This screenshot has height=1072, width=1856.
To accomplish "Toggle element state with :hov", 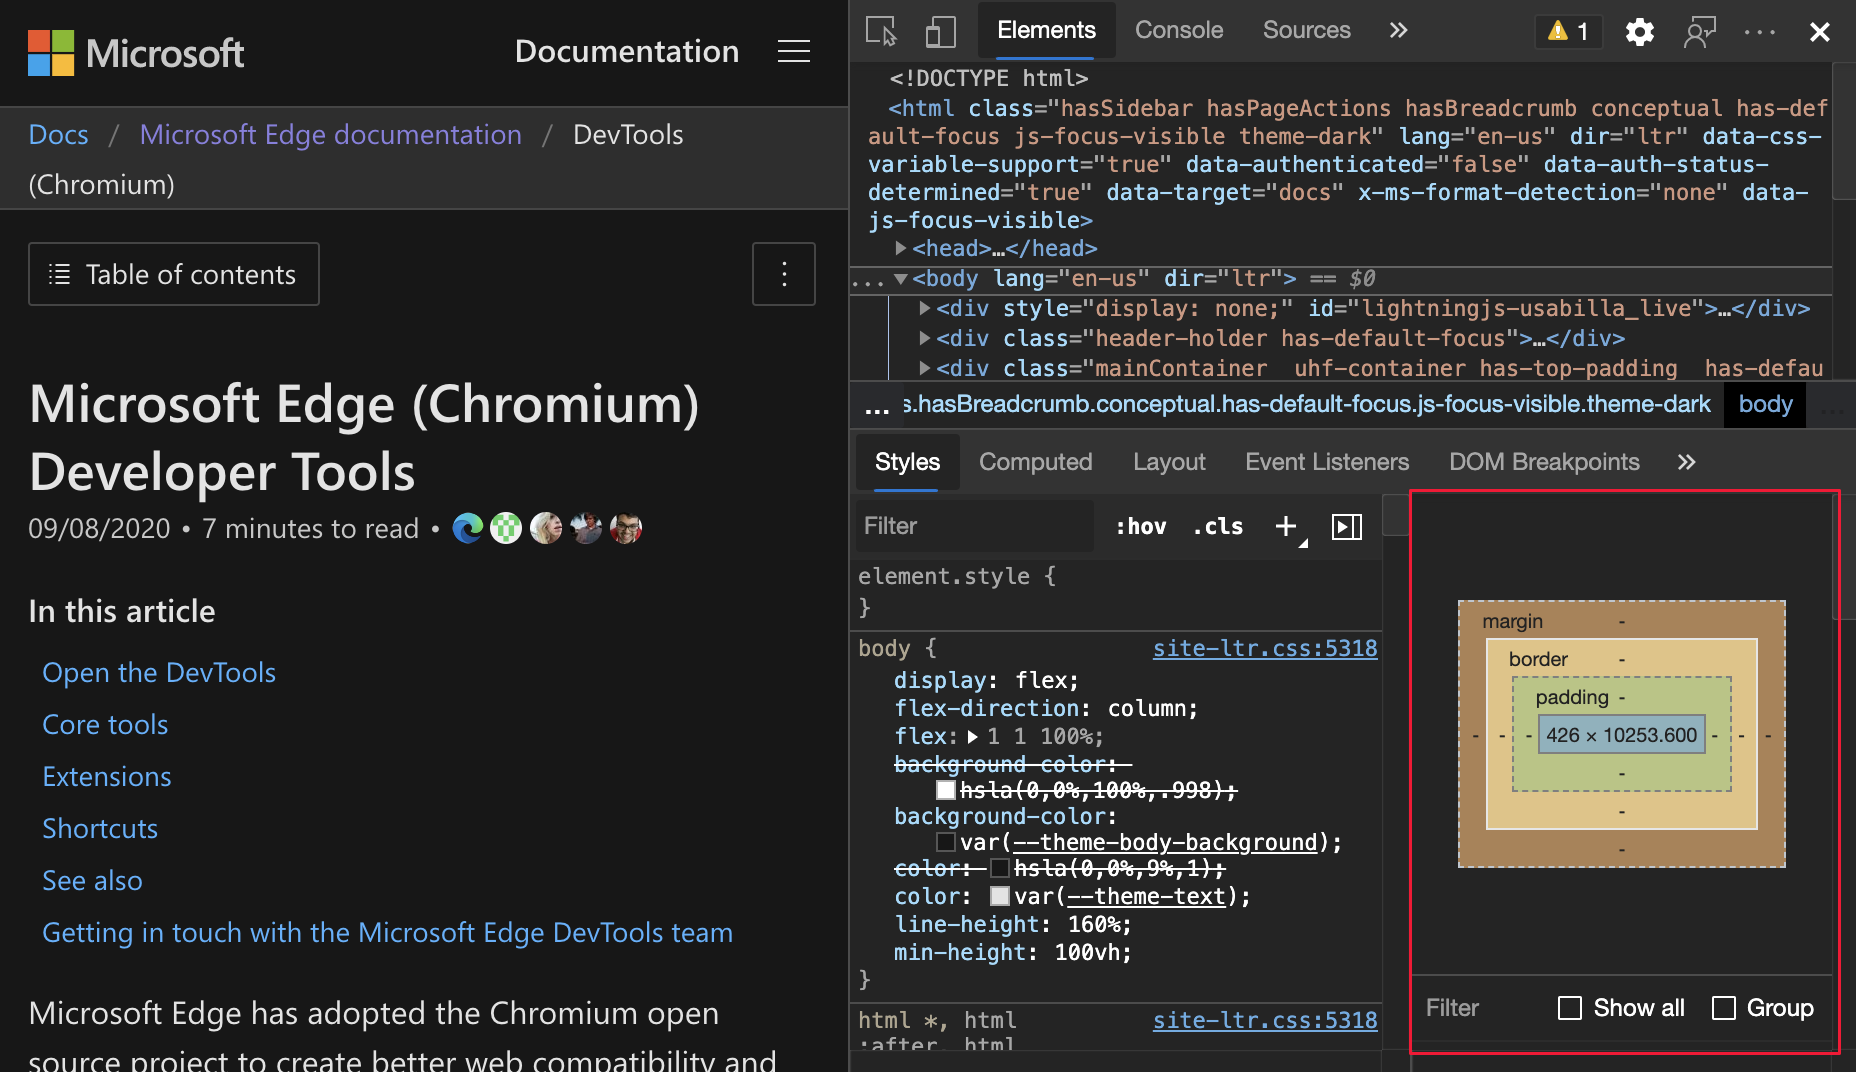I will [1139, 526].
